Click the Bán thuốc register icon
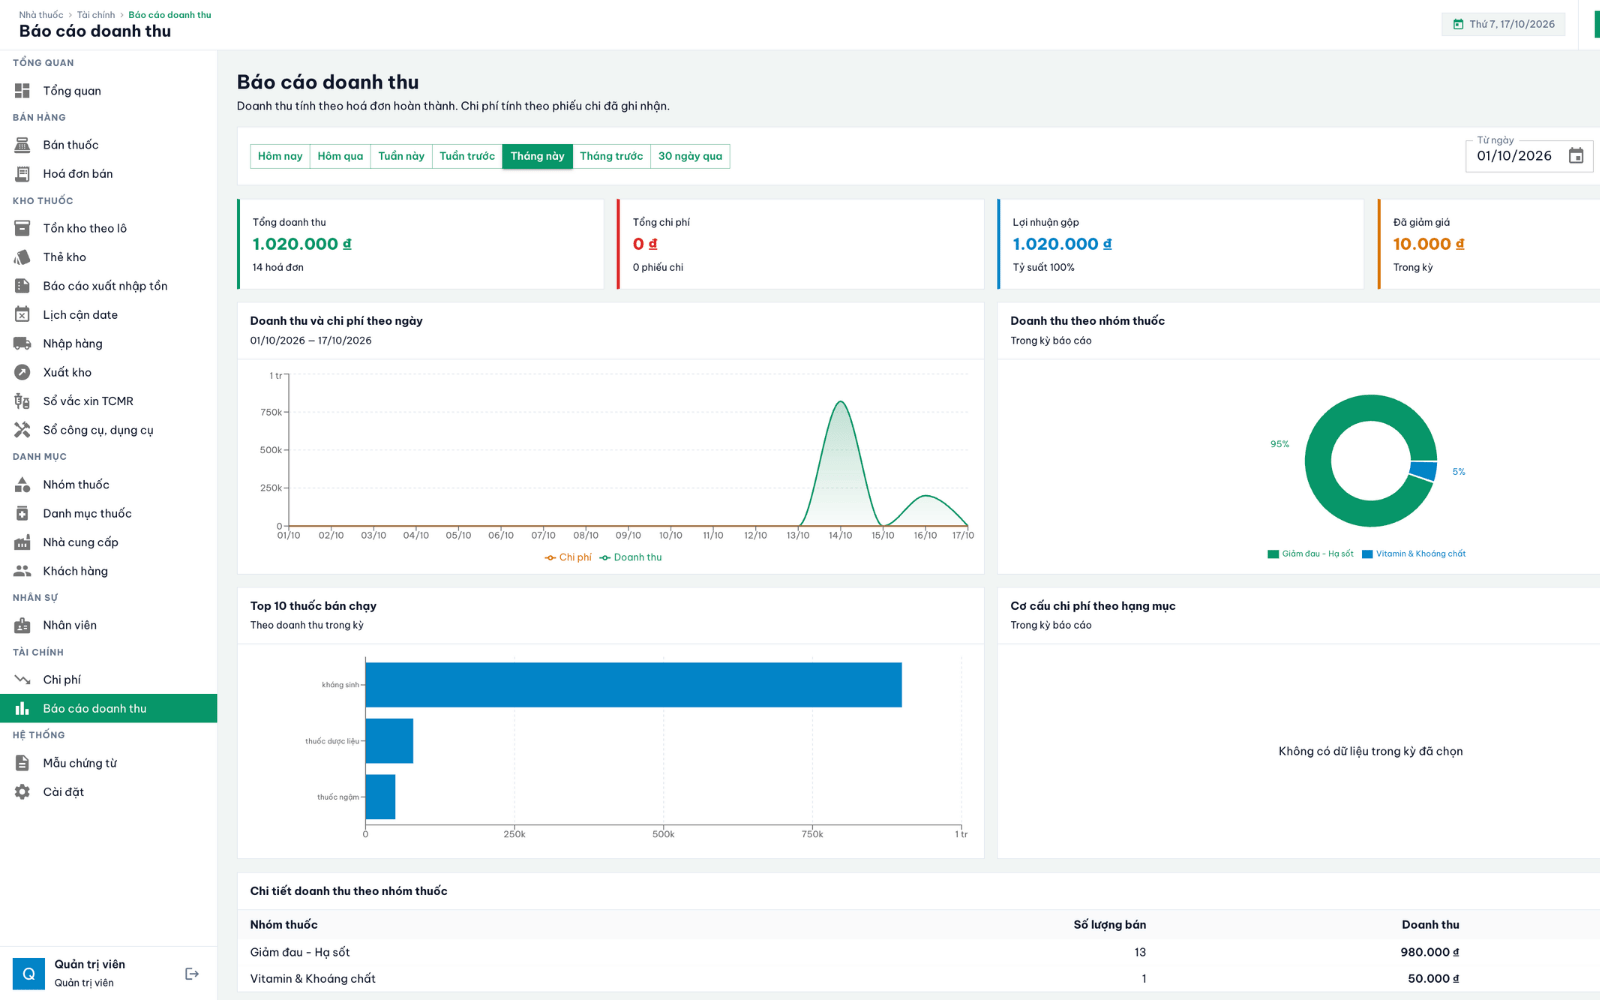The width and height of the screenshot is (1600, 1000). pos(22,145)
